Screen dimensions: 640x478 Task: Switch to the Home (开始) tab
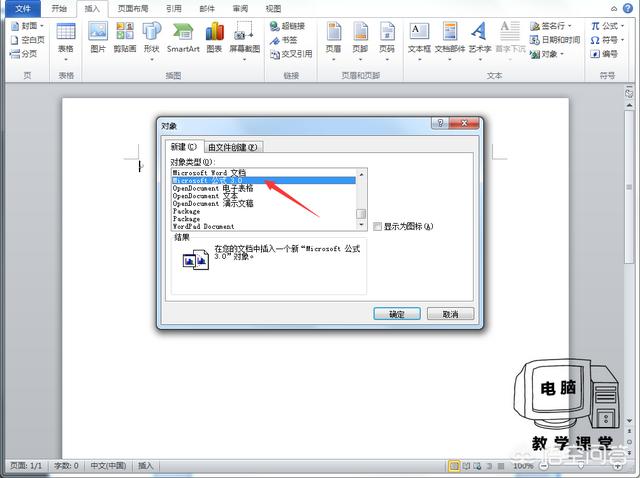(59, 9)
